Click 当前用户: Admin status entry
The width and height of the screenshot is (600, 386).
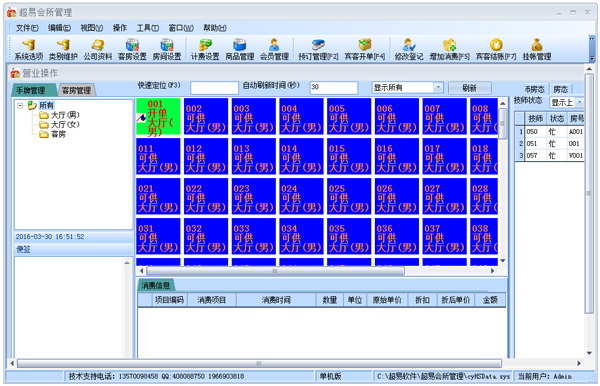coord(545,376)
